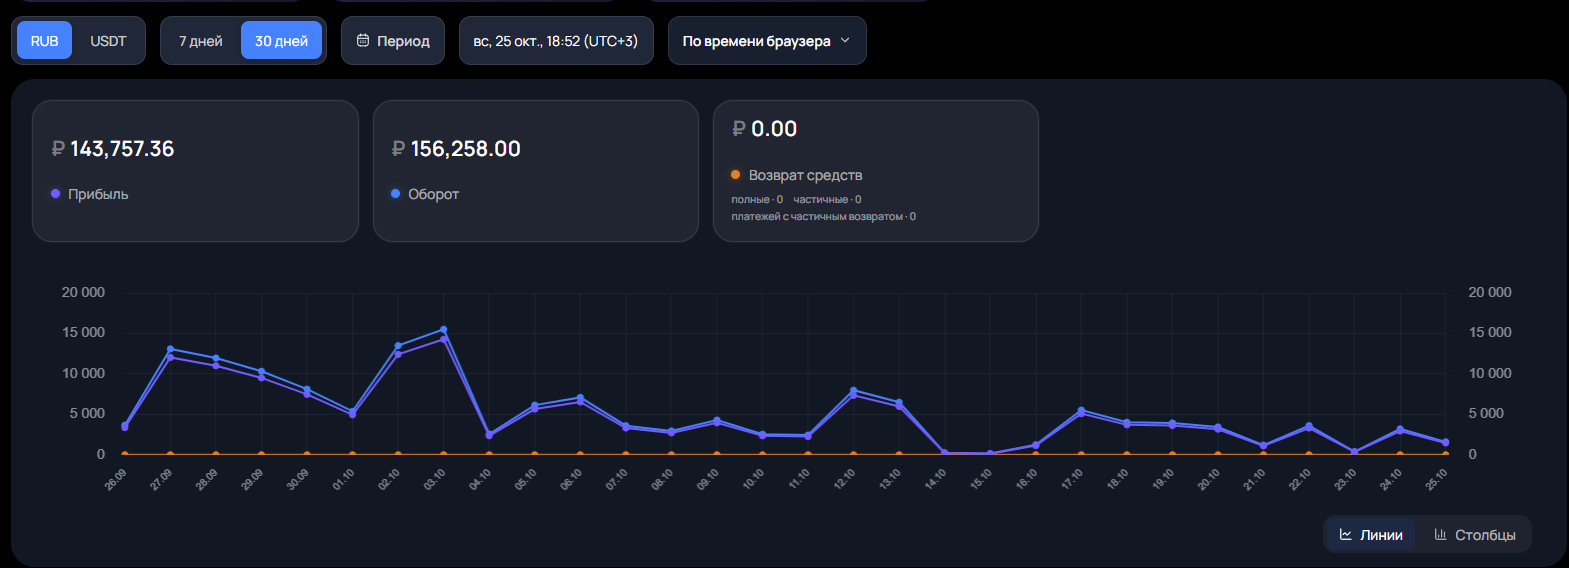Click the line chart icon in Линии
This screenshot has width=1569, height=568.
[x=1346, y=535]
